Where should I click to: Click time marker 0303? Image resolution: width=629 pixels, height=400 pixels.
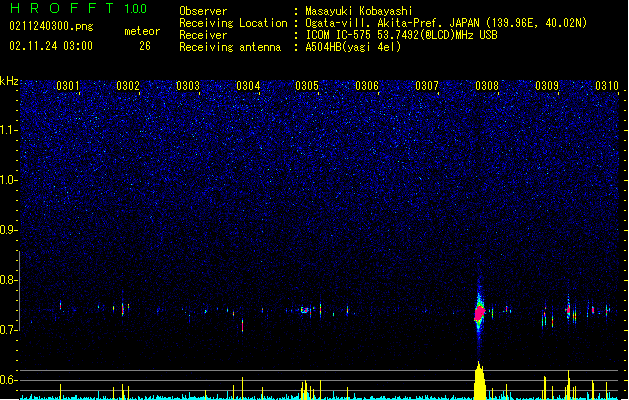tap(188, 86)
